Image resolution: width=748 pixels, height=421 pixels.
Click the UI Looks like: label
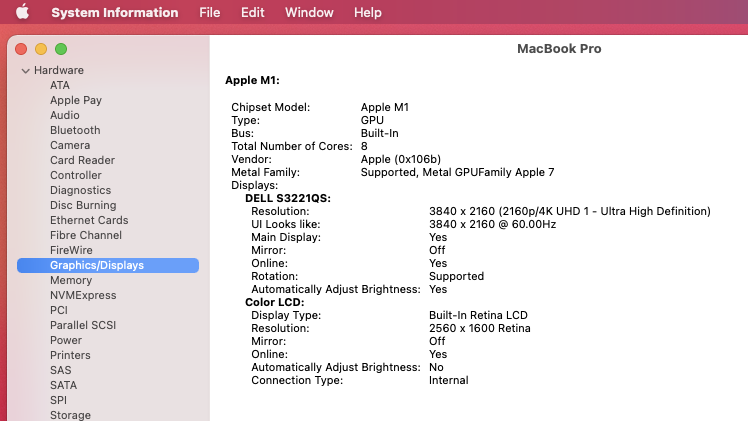coord(286,224)
